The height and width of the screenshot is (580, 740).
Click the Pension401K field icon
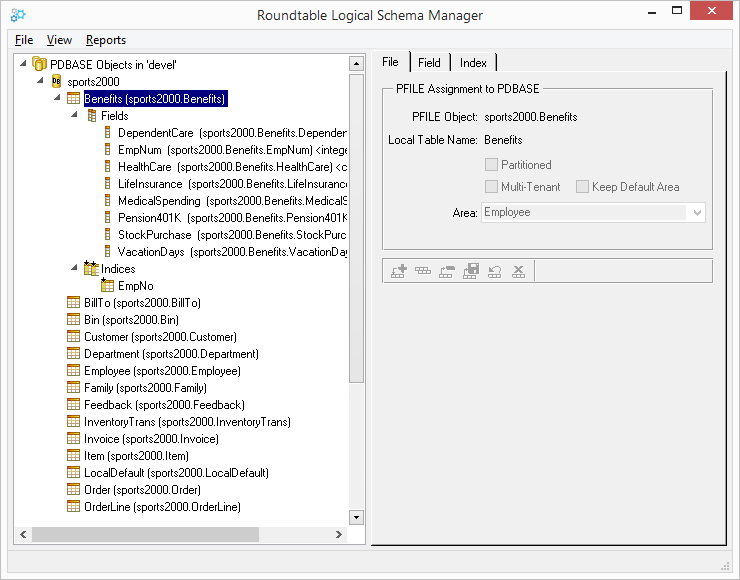click(108, 217)
